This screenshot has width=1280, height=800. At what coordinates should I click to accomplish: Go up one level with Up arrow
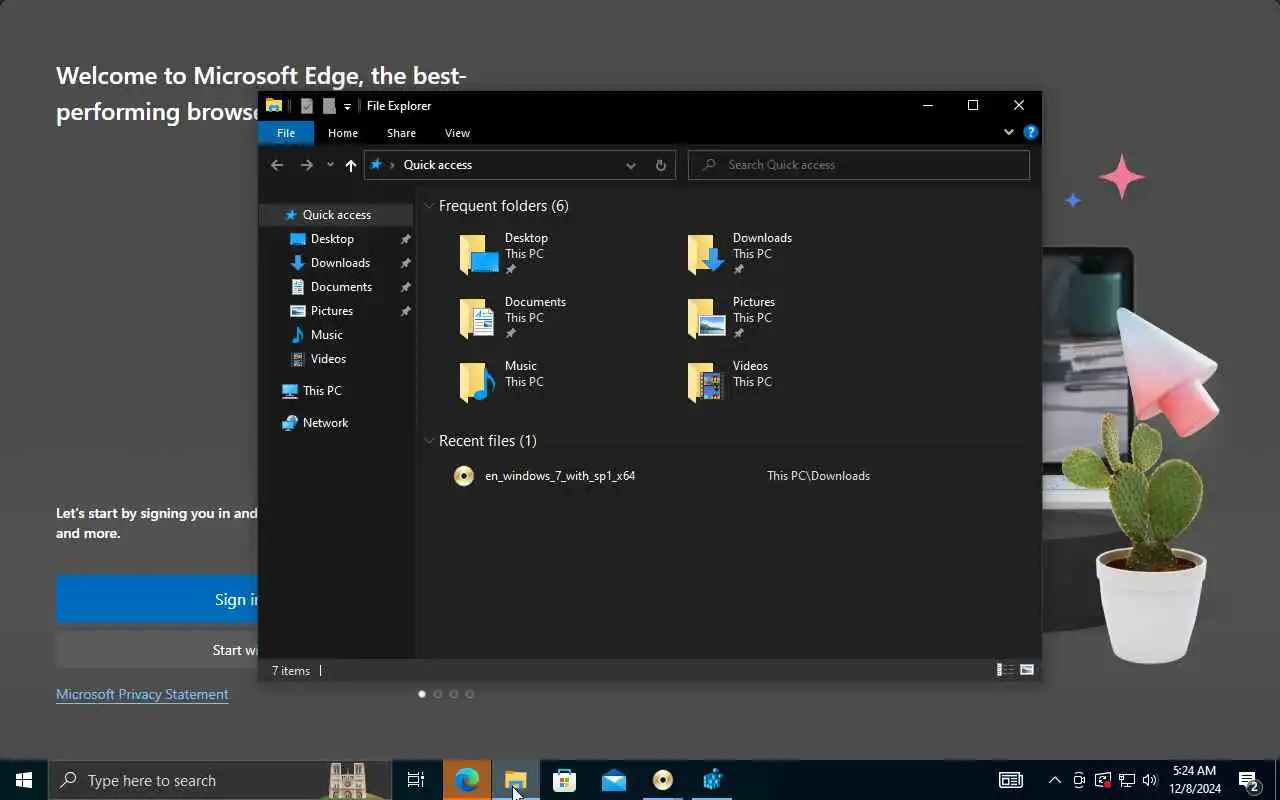(x=351, y=165)
